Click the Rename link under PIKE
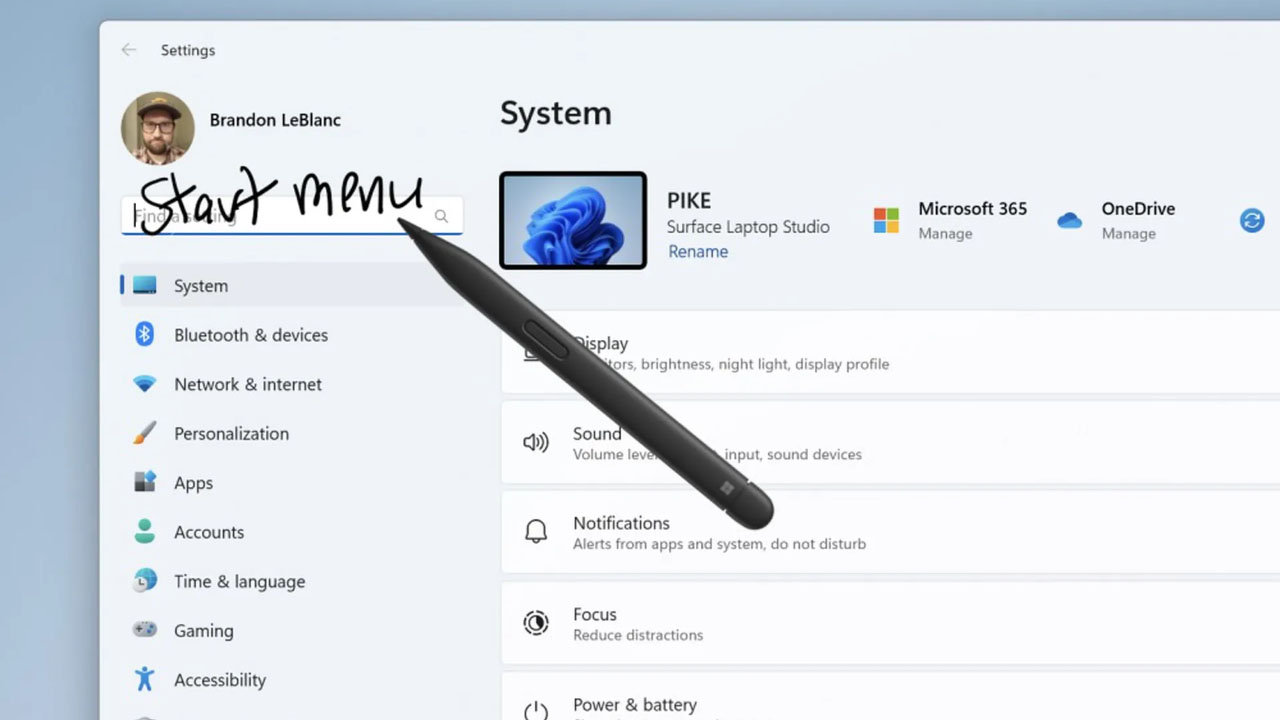This screenshot has width=1280, height=720. click(x=697, y=252)
